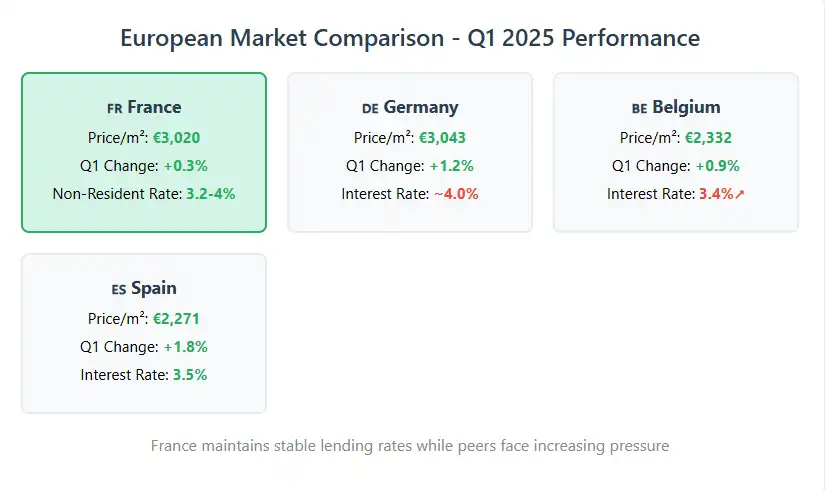Click Belgium's price value €2,332
The height and width of the screenshot is (490, 825).
click(708, 137)
